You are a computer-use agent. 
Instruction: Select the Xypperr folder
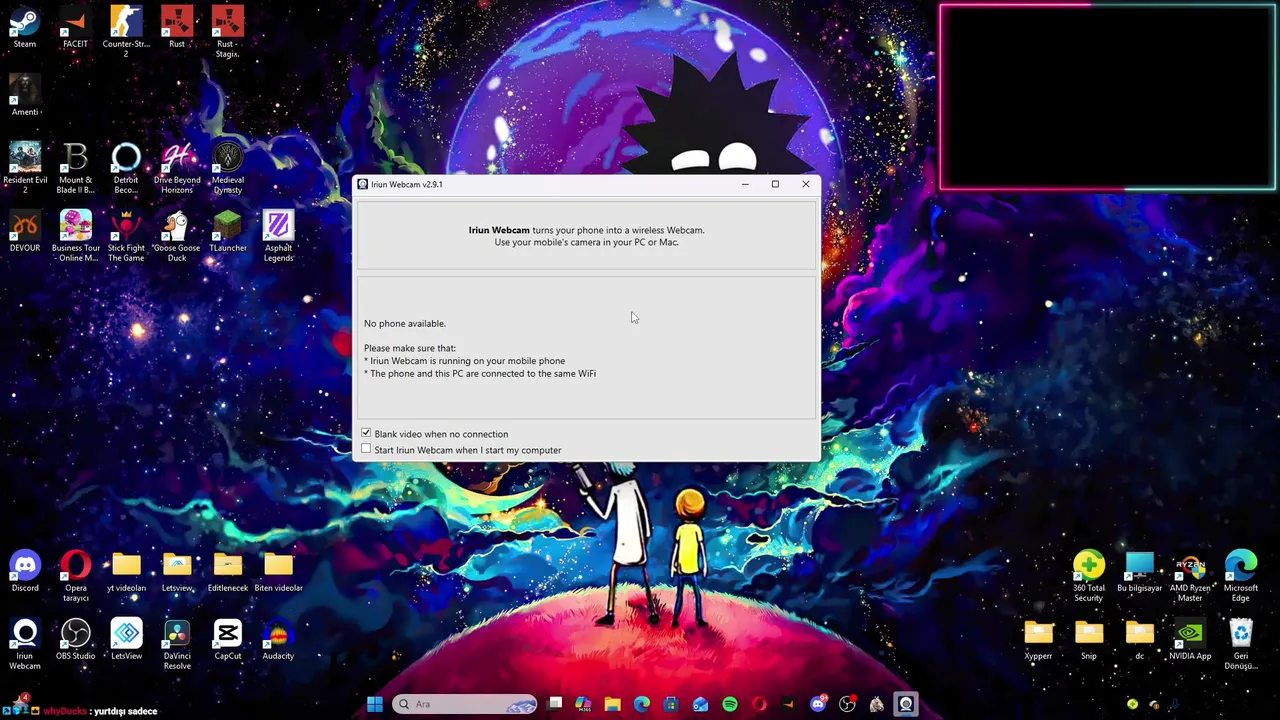pos(1038,640)
